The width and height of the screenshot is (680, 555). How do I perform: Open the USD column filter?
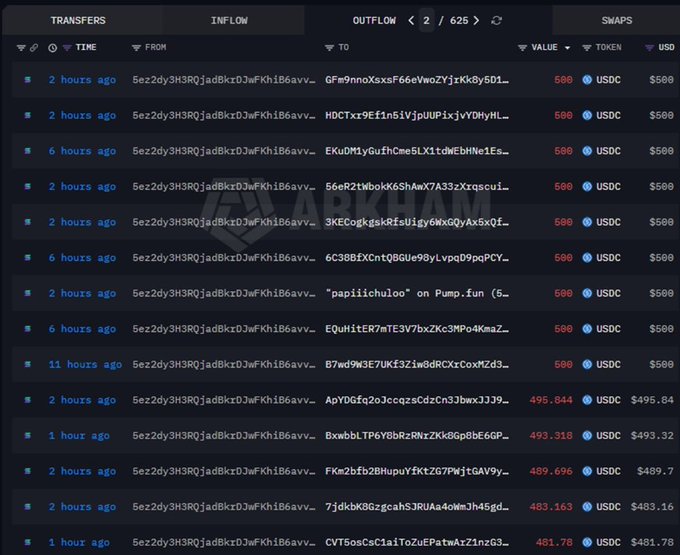(x=649, y=48)
